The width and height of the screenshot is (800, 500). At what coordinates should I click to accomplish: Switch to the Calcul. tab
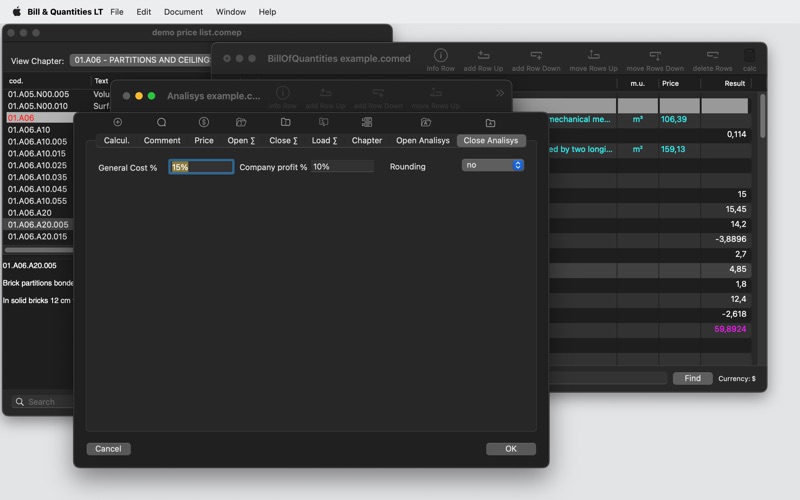click(117, 140)
